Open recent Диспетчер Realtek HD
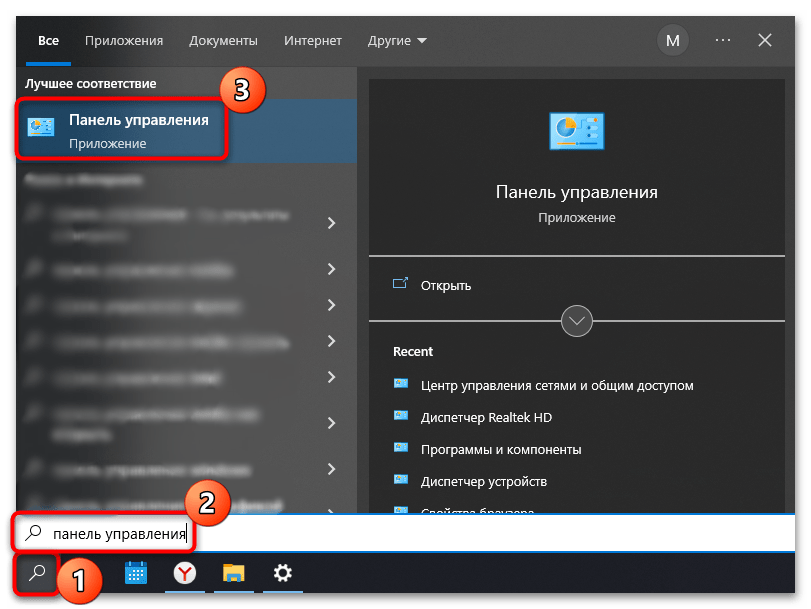 [486, 417]
